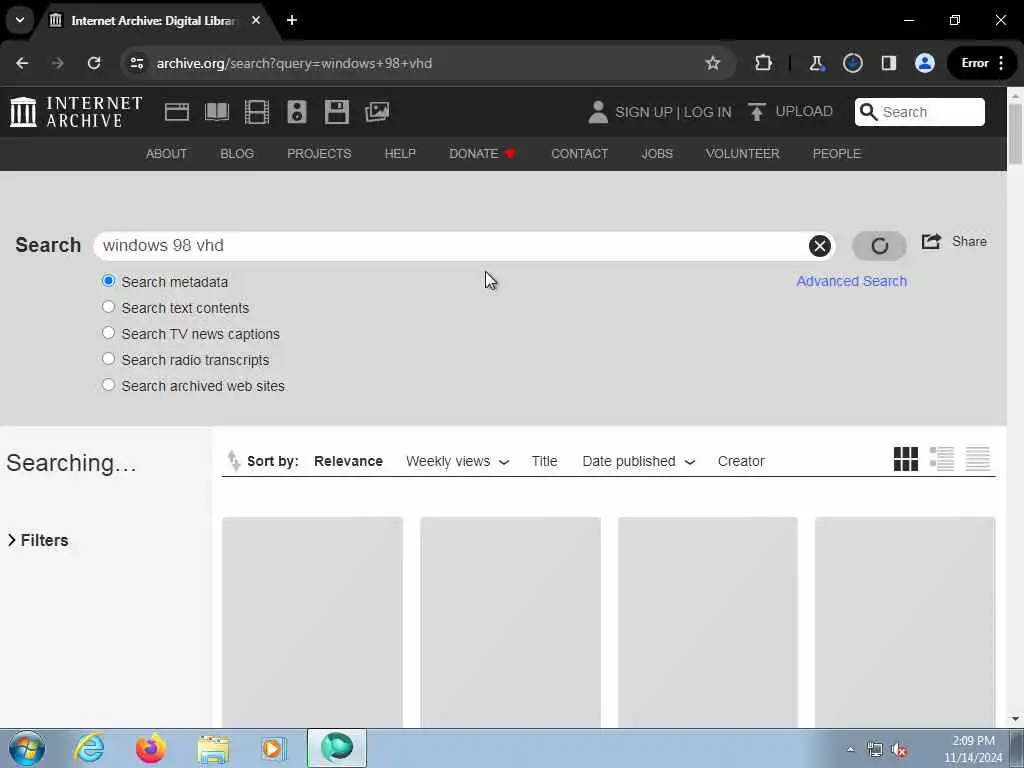Open the Software floppy disk icon
This screenshot has height=768, width=1024.
click(x=336, y=112)
